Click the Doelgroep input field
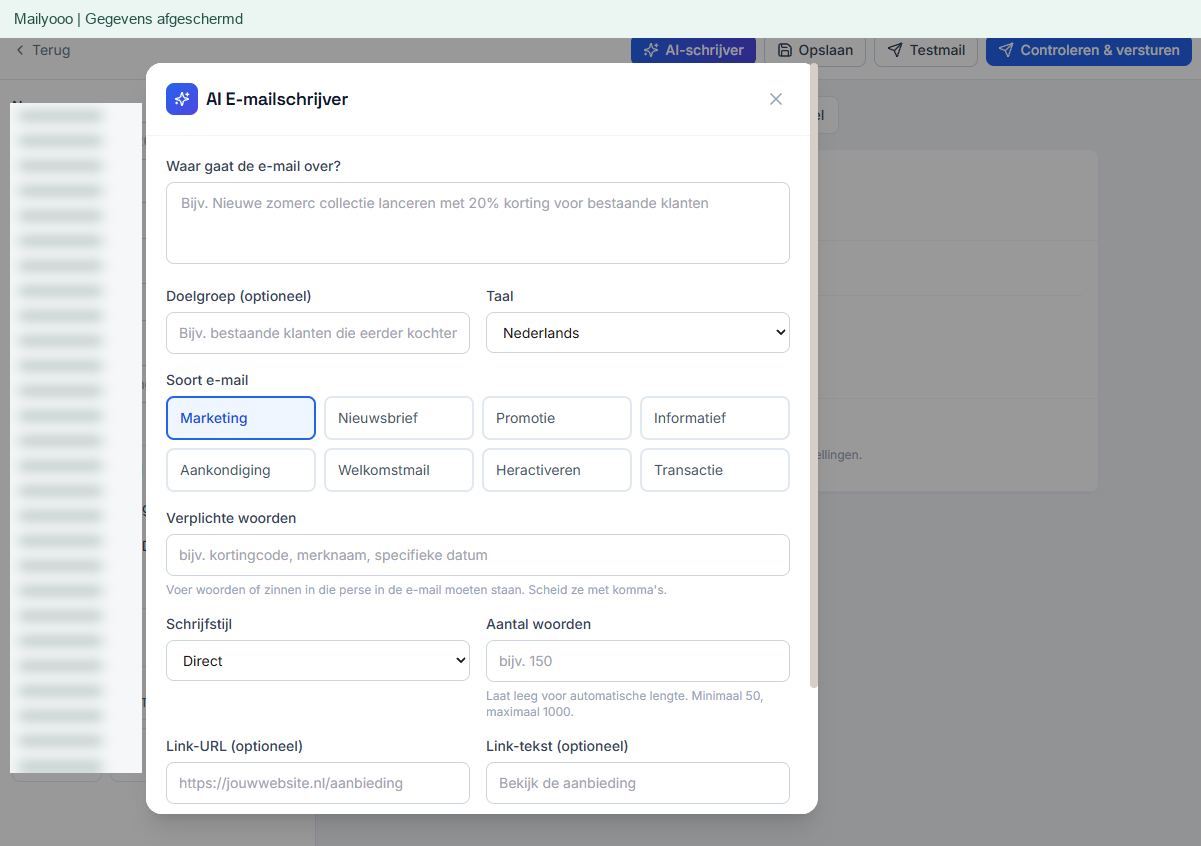 (318, 333)
